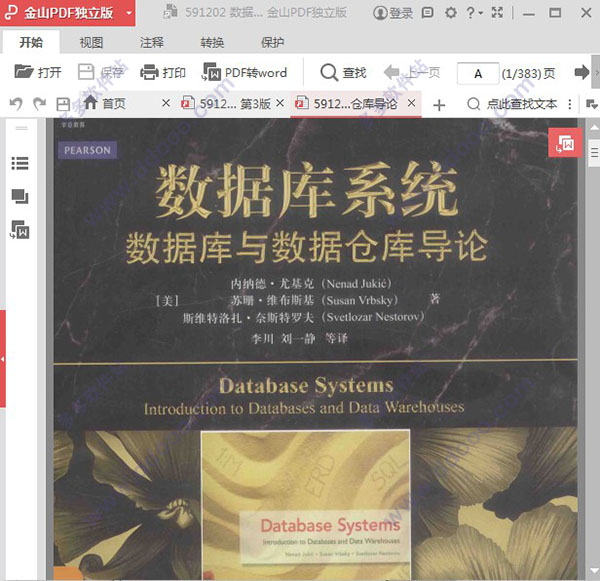600x581 pixels.
Task: Open the three-dot more options menu
Action: [570, 104]
